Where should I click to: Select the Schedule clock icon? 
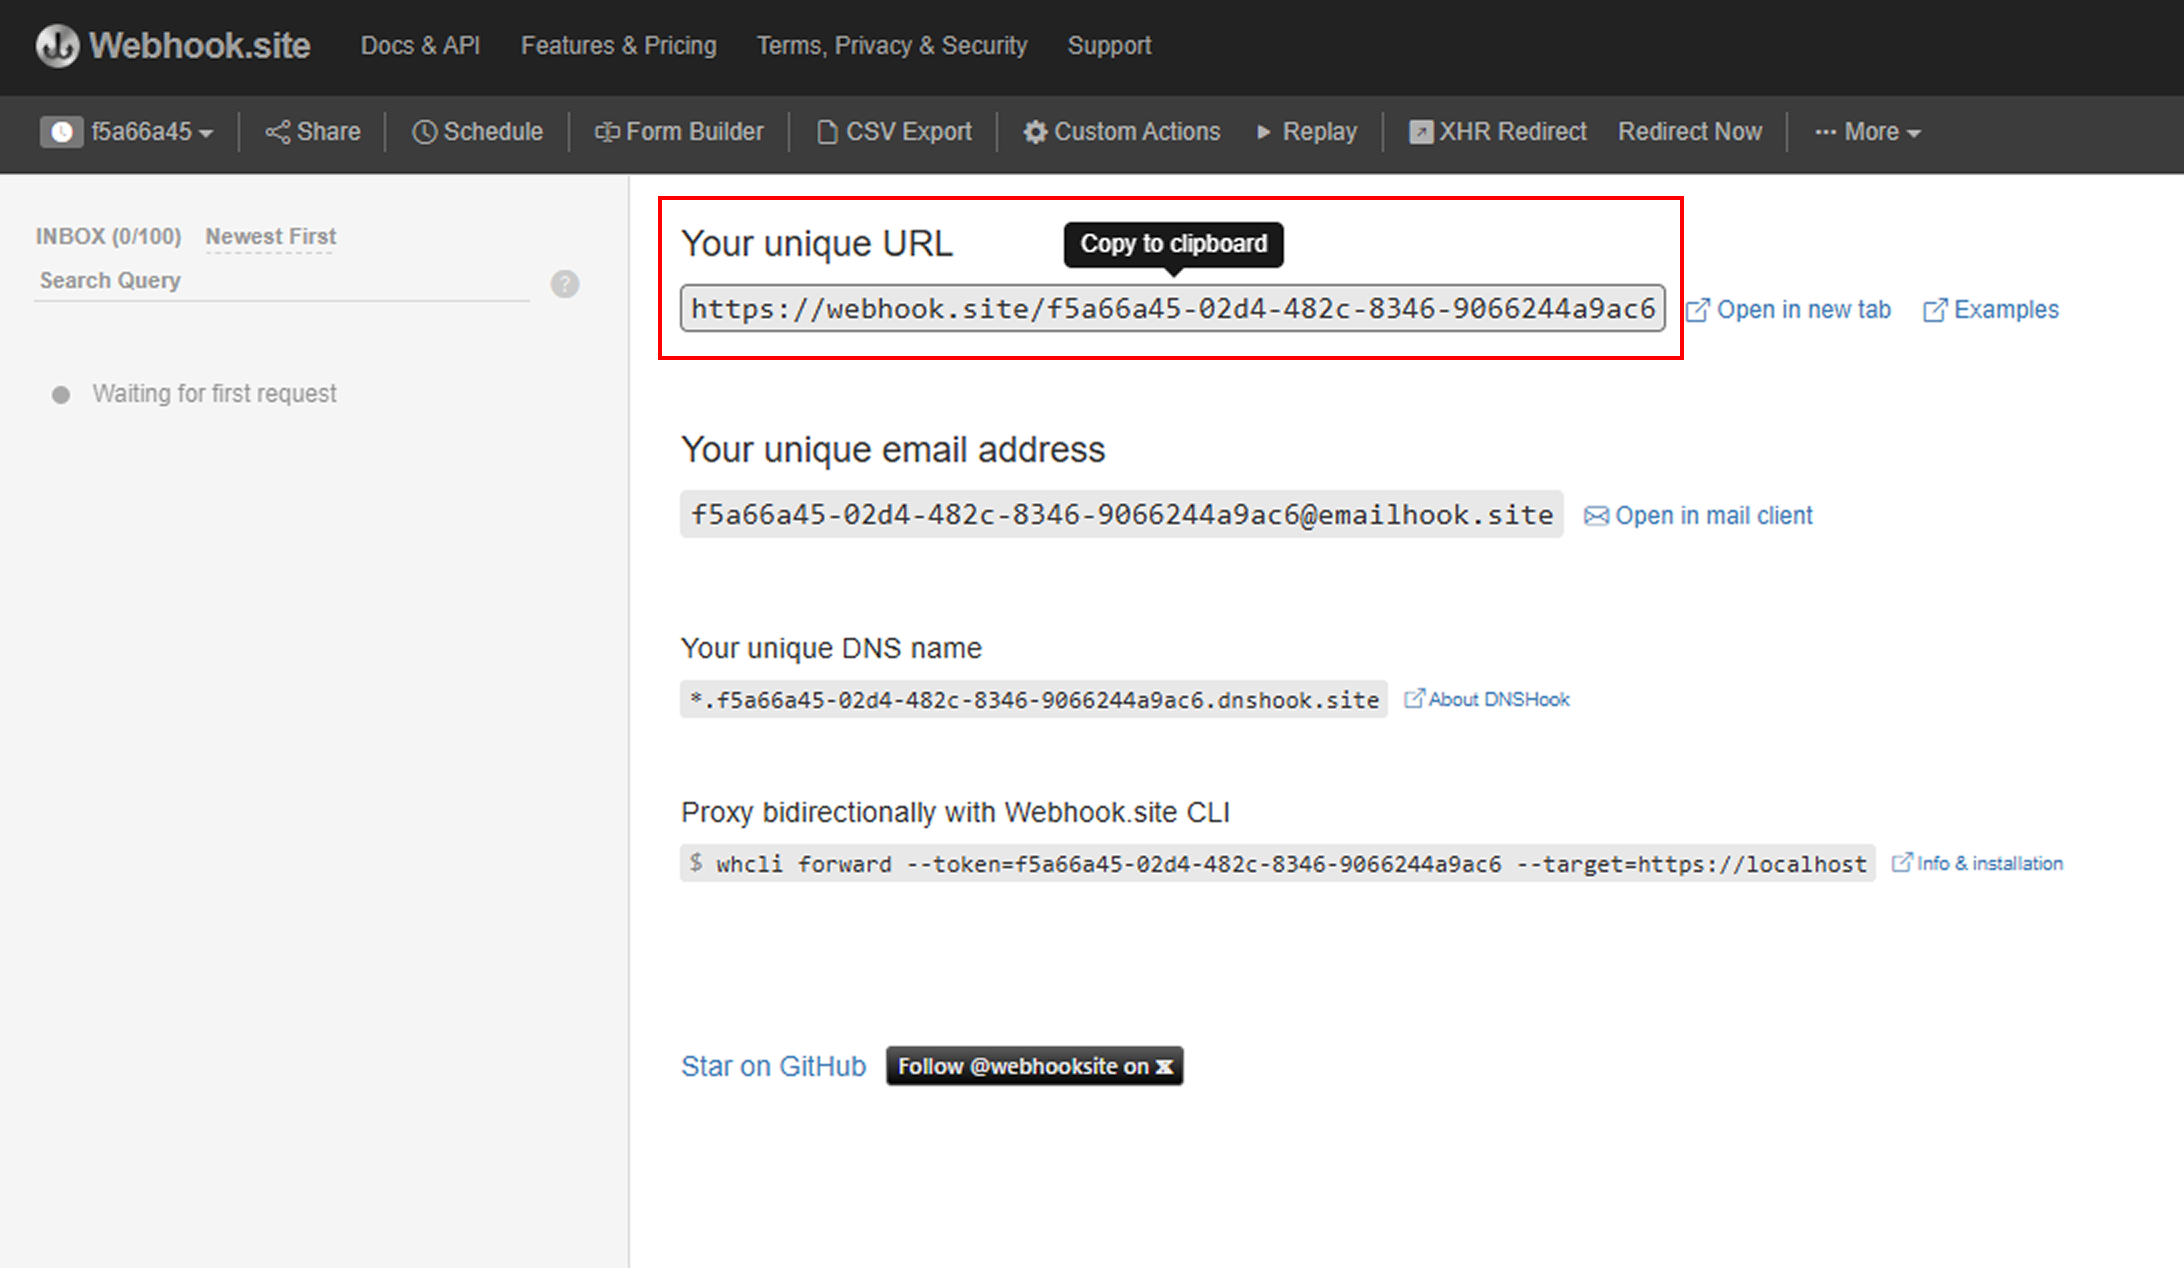(424, 131)
